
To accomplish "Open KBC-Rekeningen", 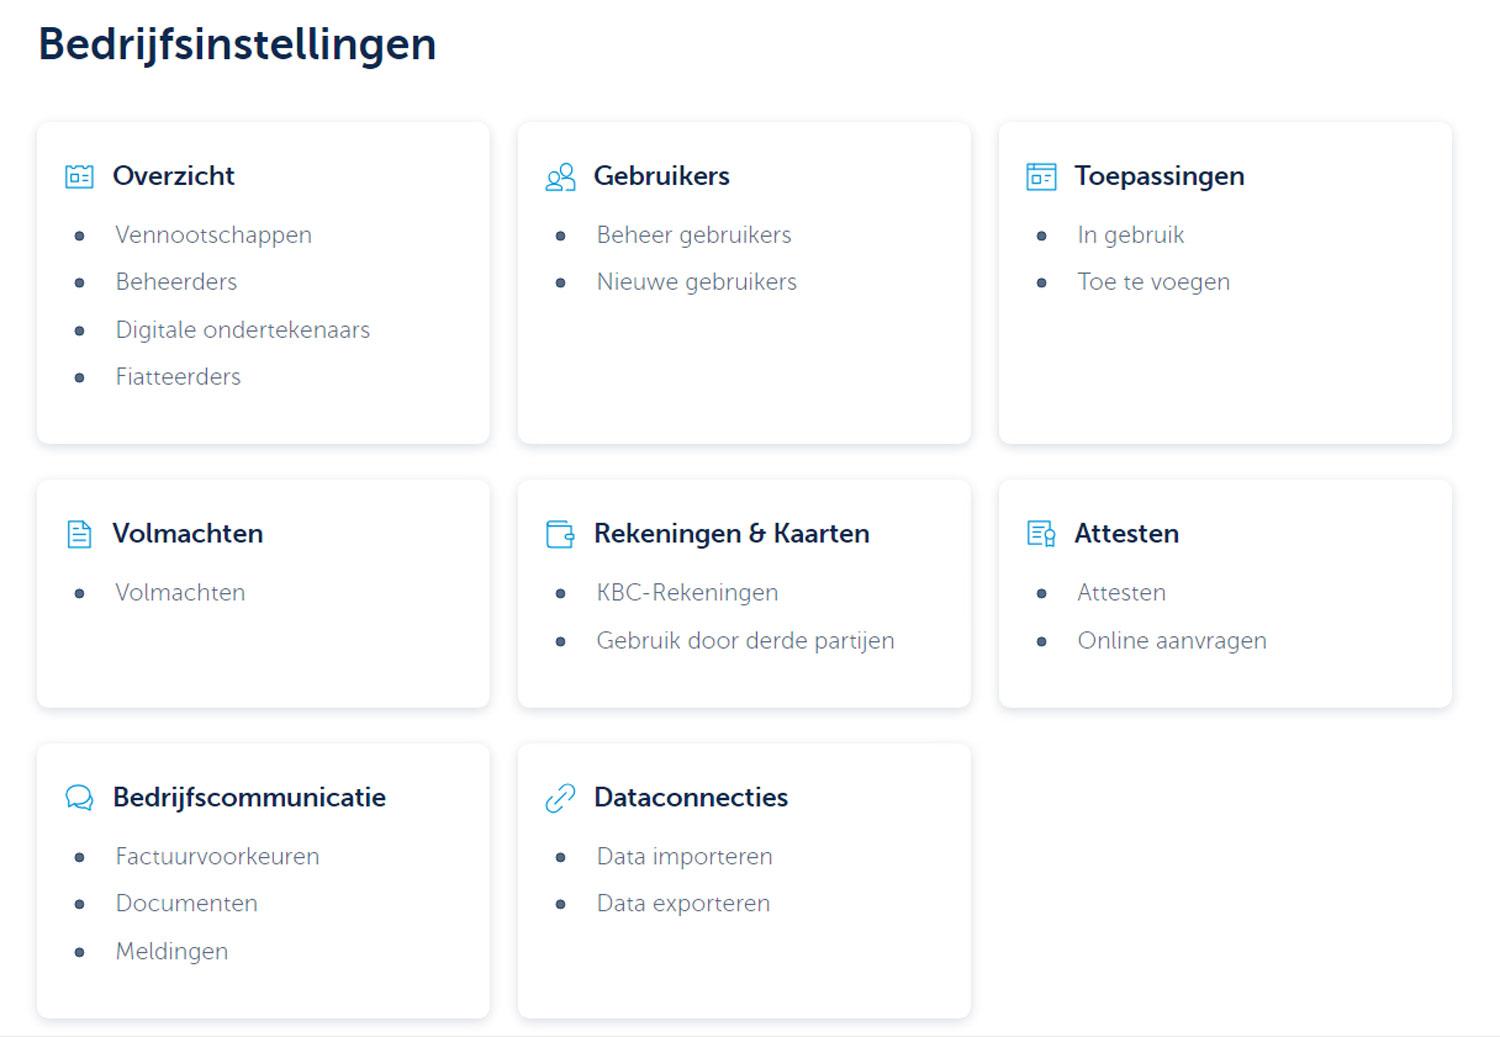I will (x=687, y=592).
